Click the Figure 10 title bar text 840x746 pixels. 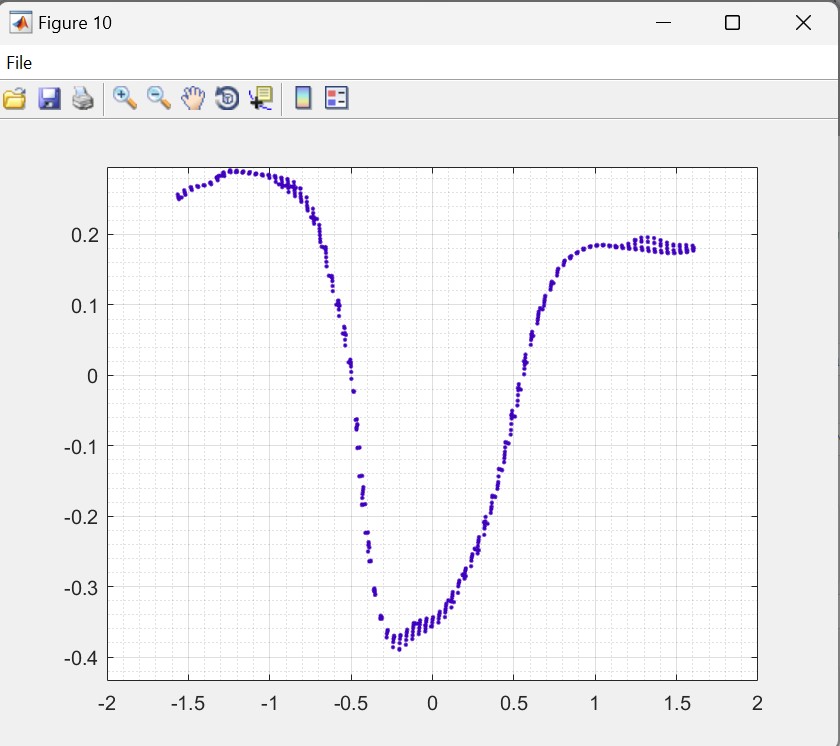(x=75, y=23)
